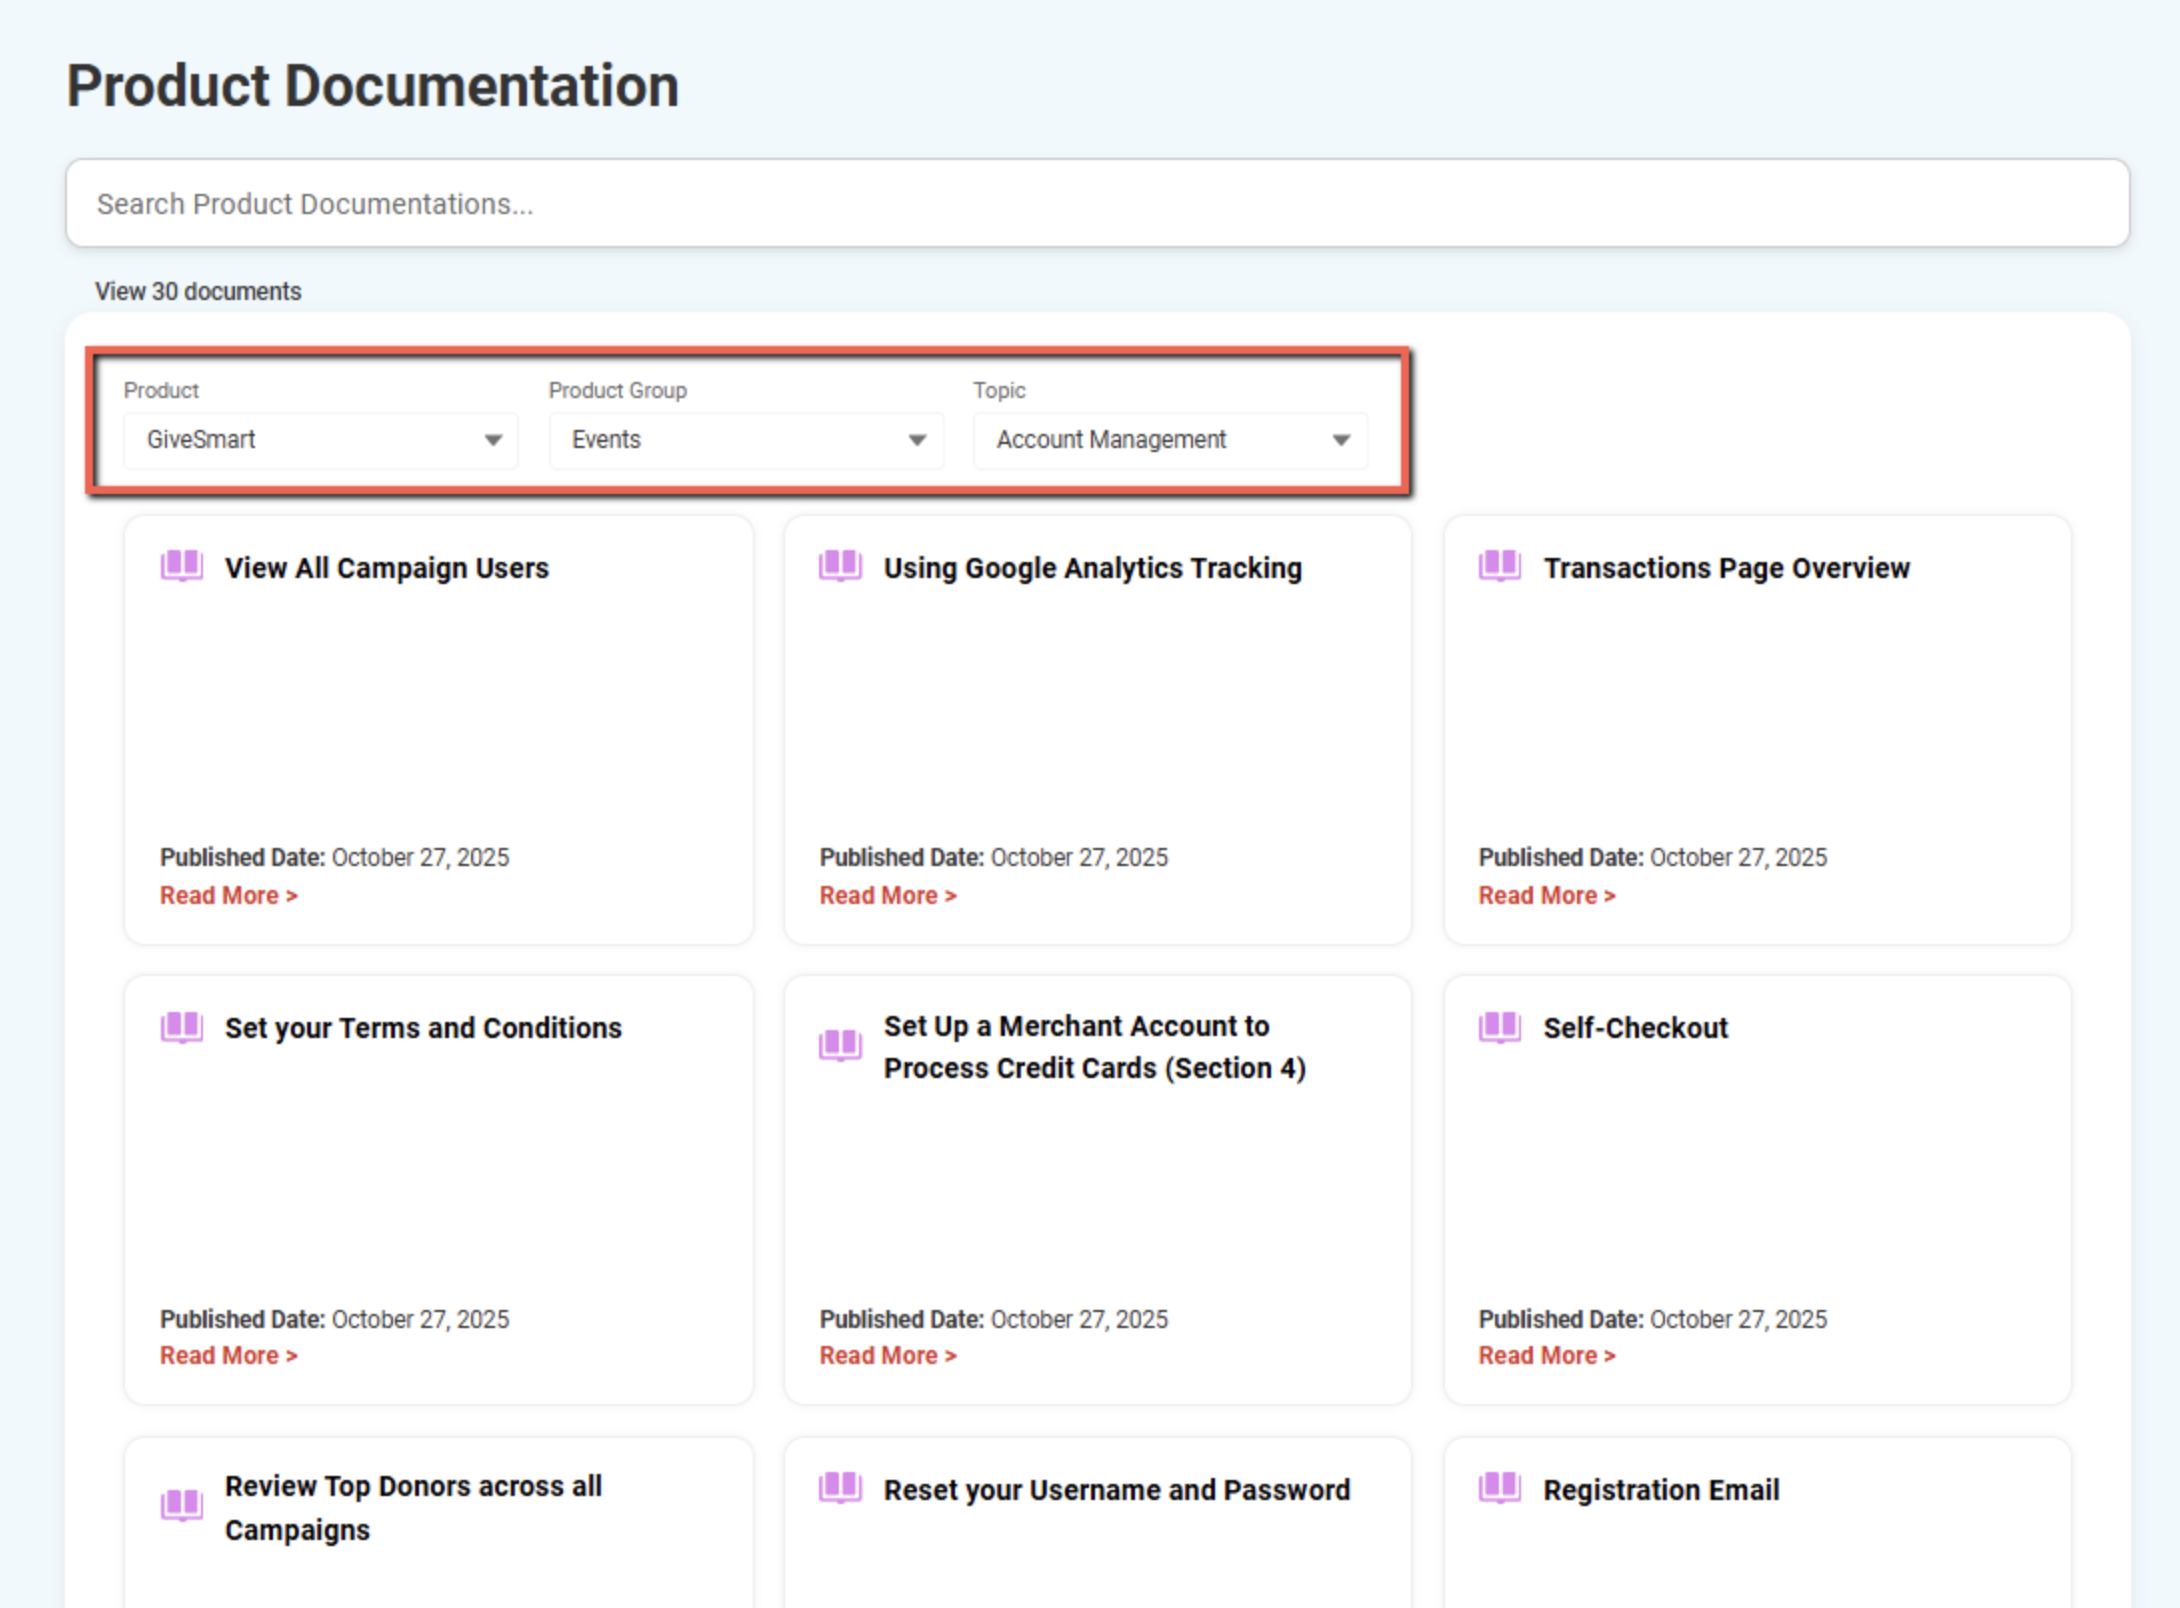Open the Topic dropdown showing Account Management
This screenshot has height=1608, width=2180.
[1170, 440]
